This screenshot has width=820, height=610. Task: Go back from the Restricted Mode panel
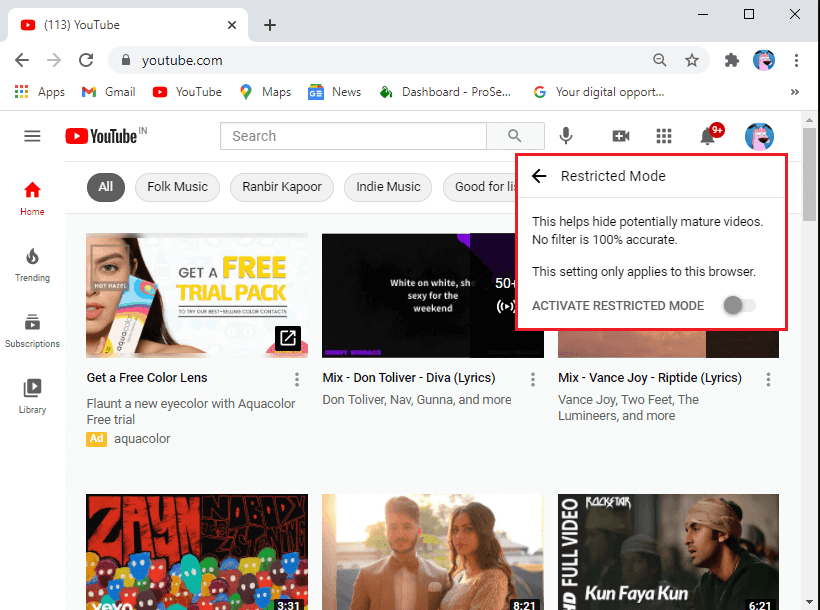pos(539,176)
